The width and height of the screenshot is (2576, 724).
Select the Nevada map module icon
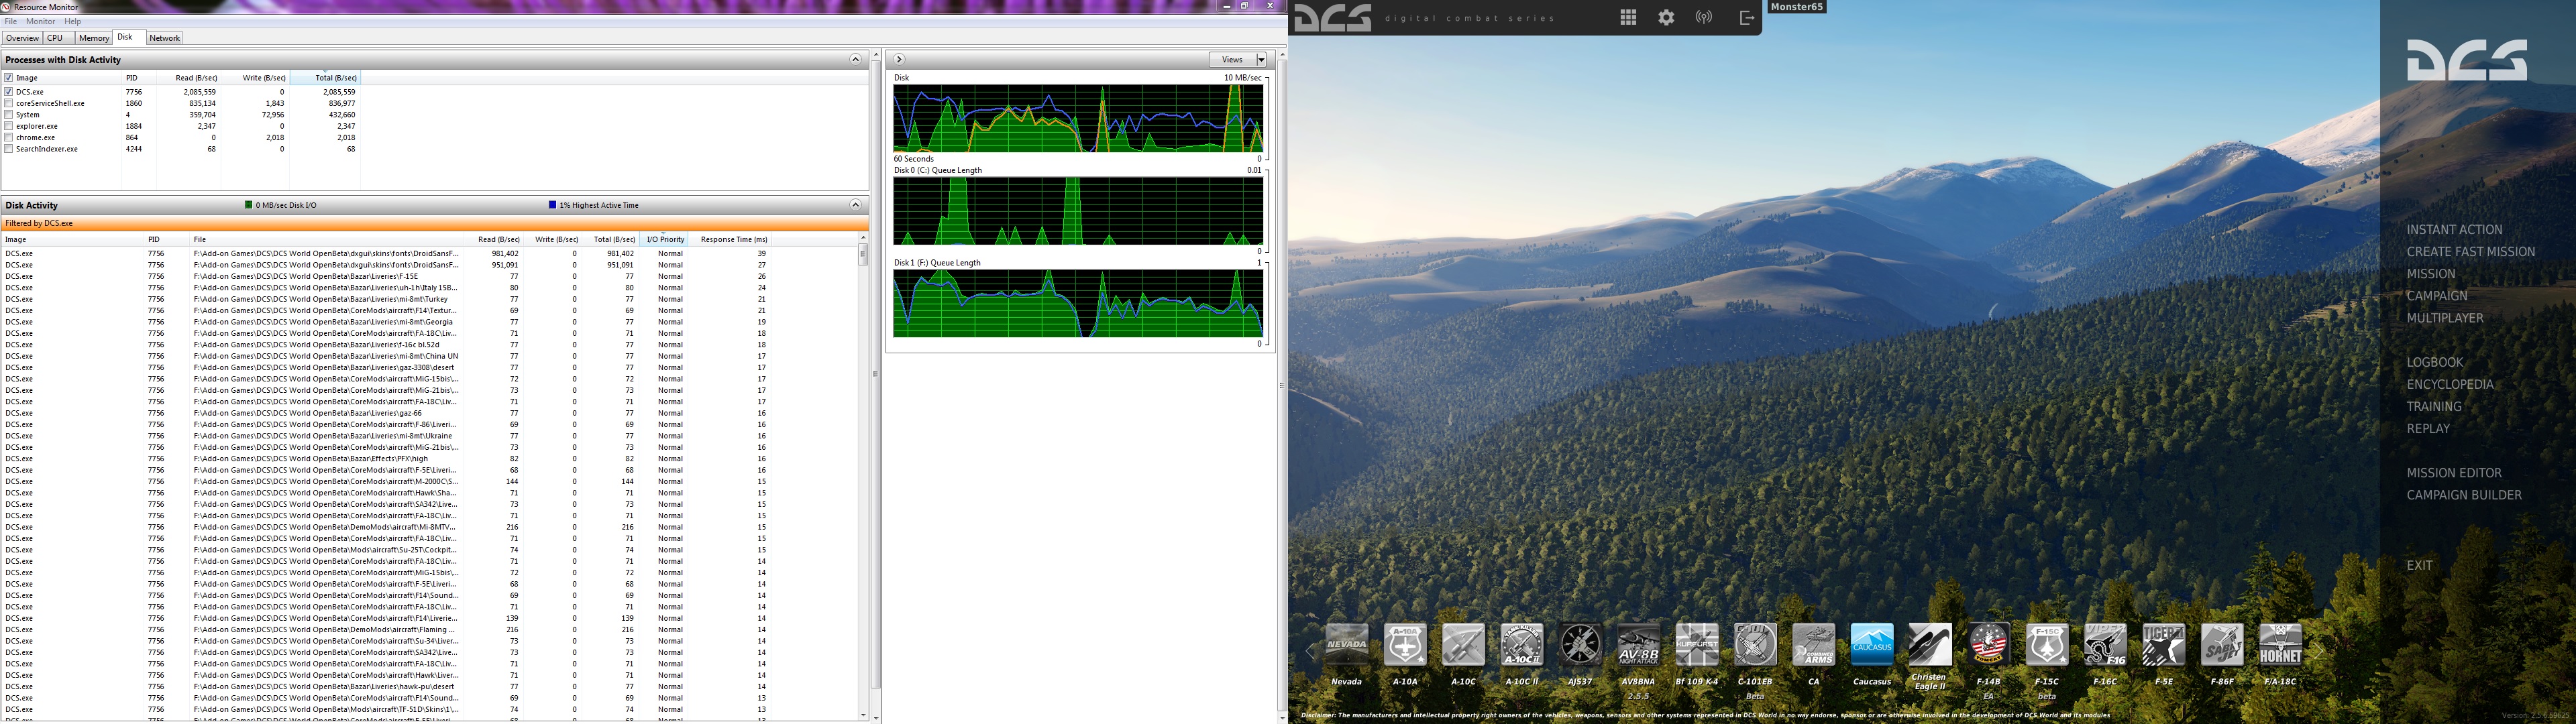click(x=1346, y=645)
